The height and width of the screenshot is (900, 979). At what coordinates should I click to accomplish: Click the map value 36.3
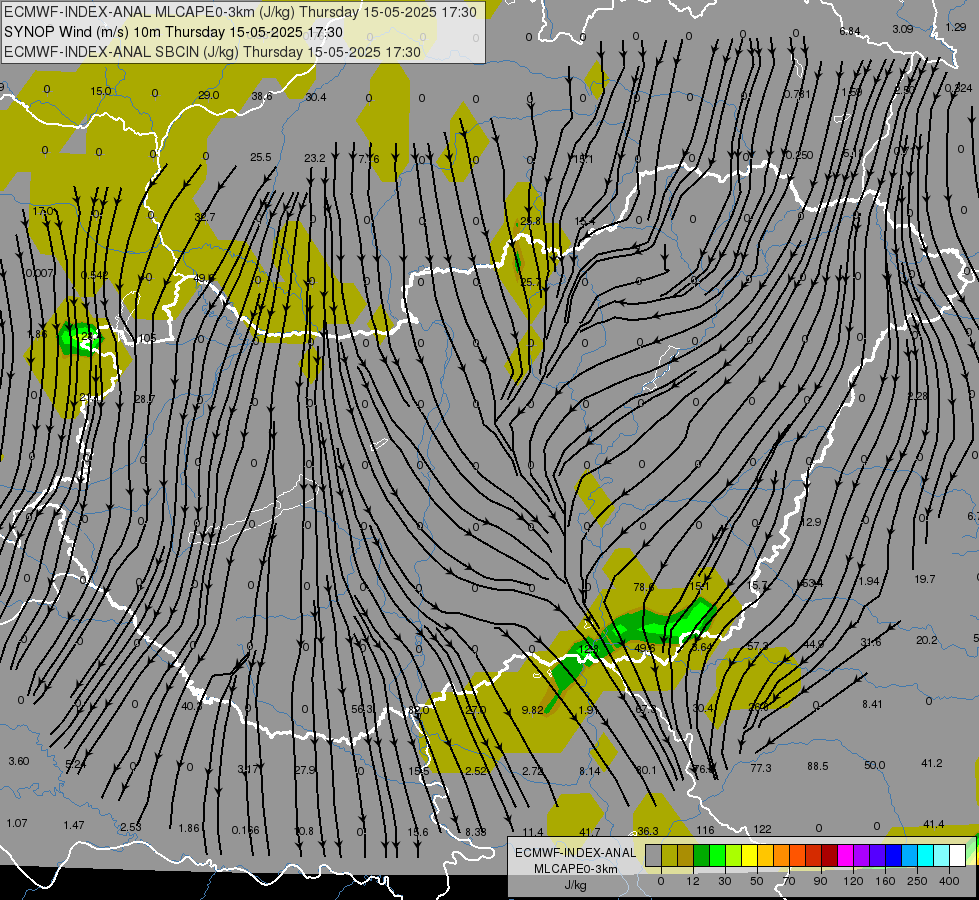point(647,831)
